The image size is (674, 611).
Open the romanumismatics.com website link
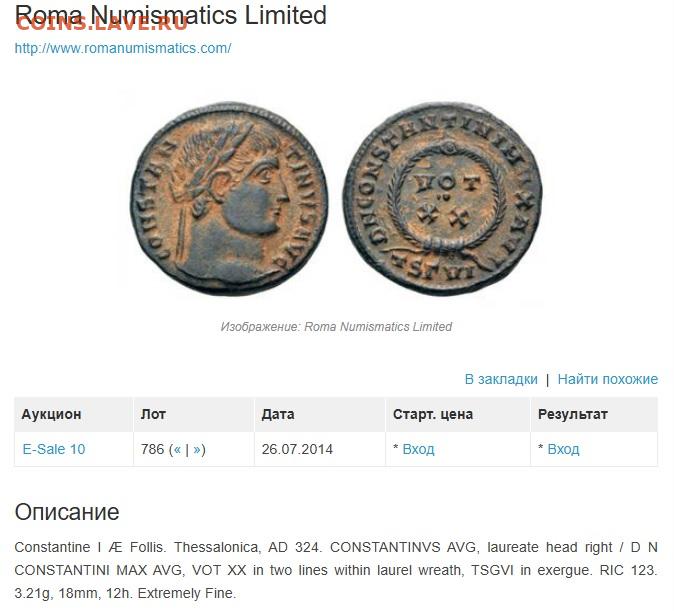pyautogui.click(x=123, y=48)
